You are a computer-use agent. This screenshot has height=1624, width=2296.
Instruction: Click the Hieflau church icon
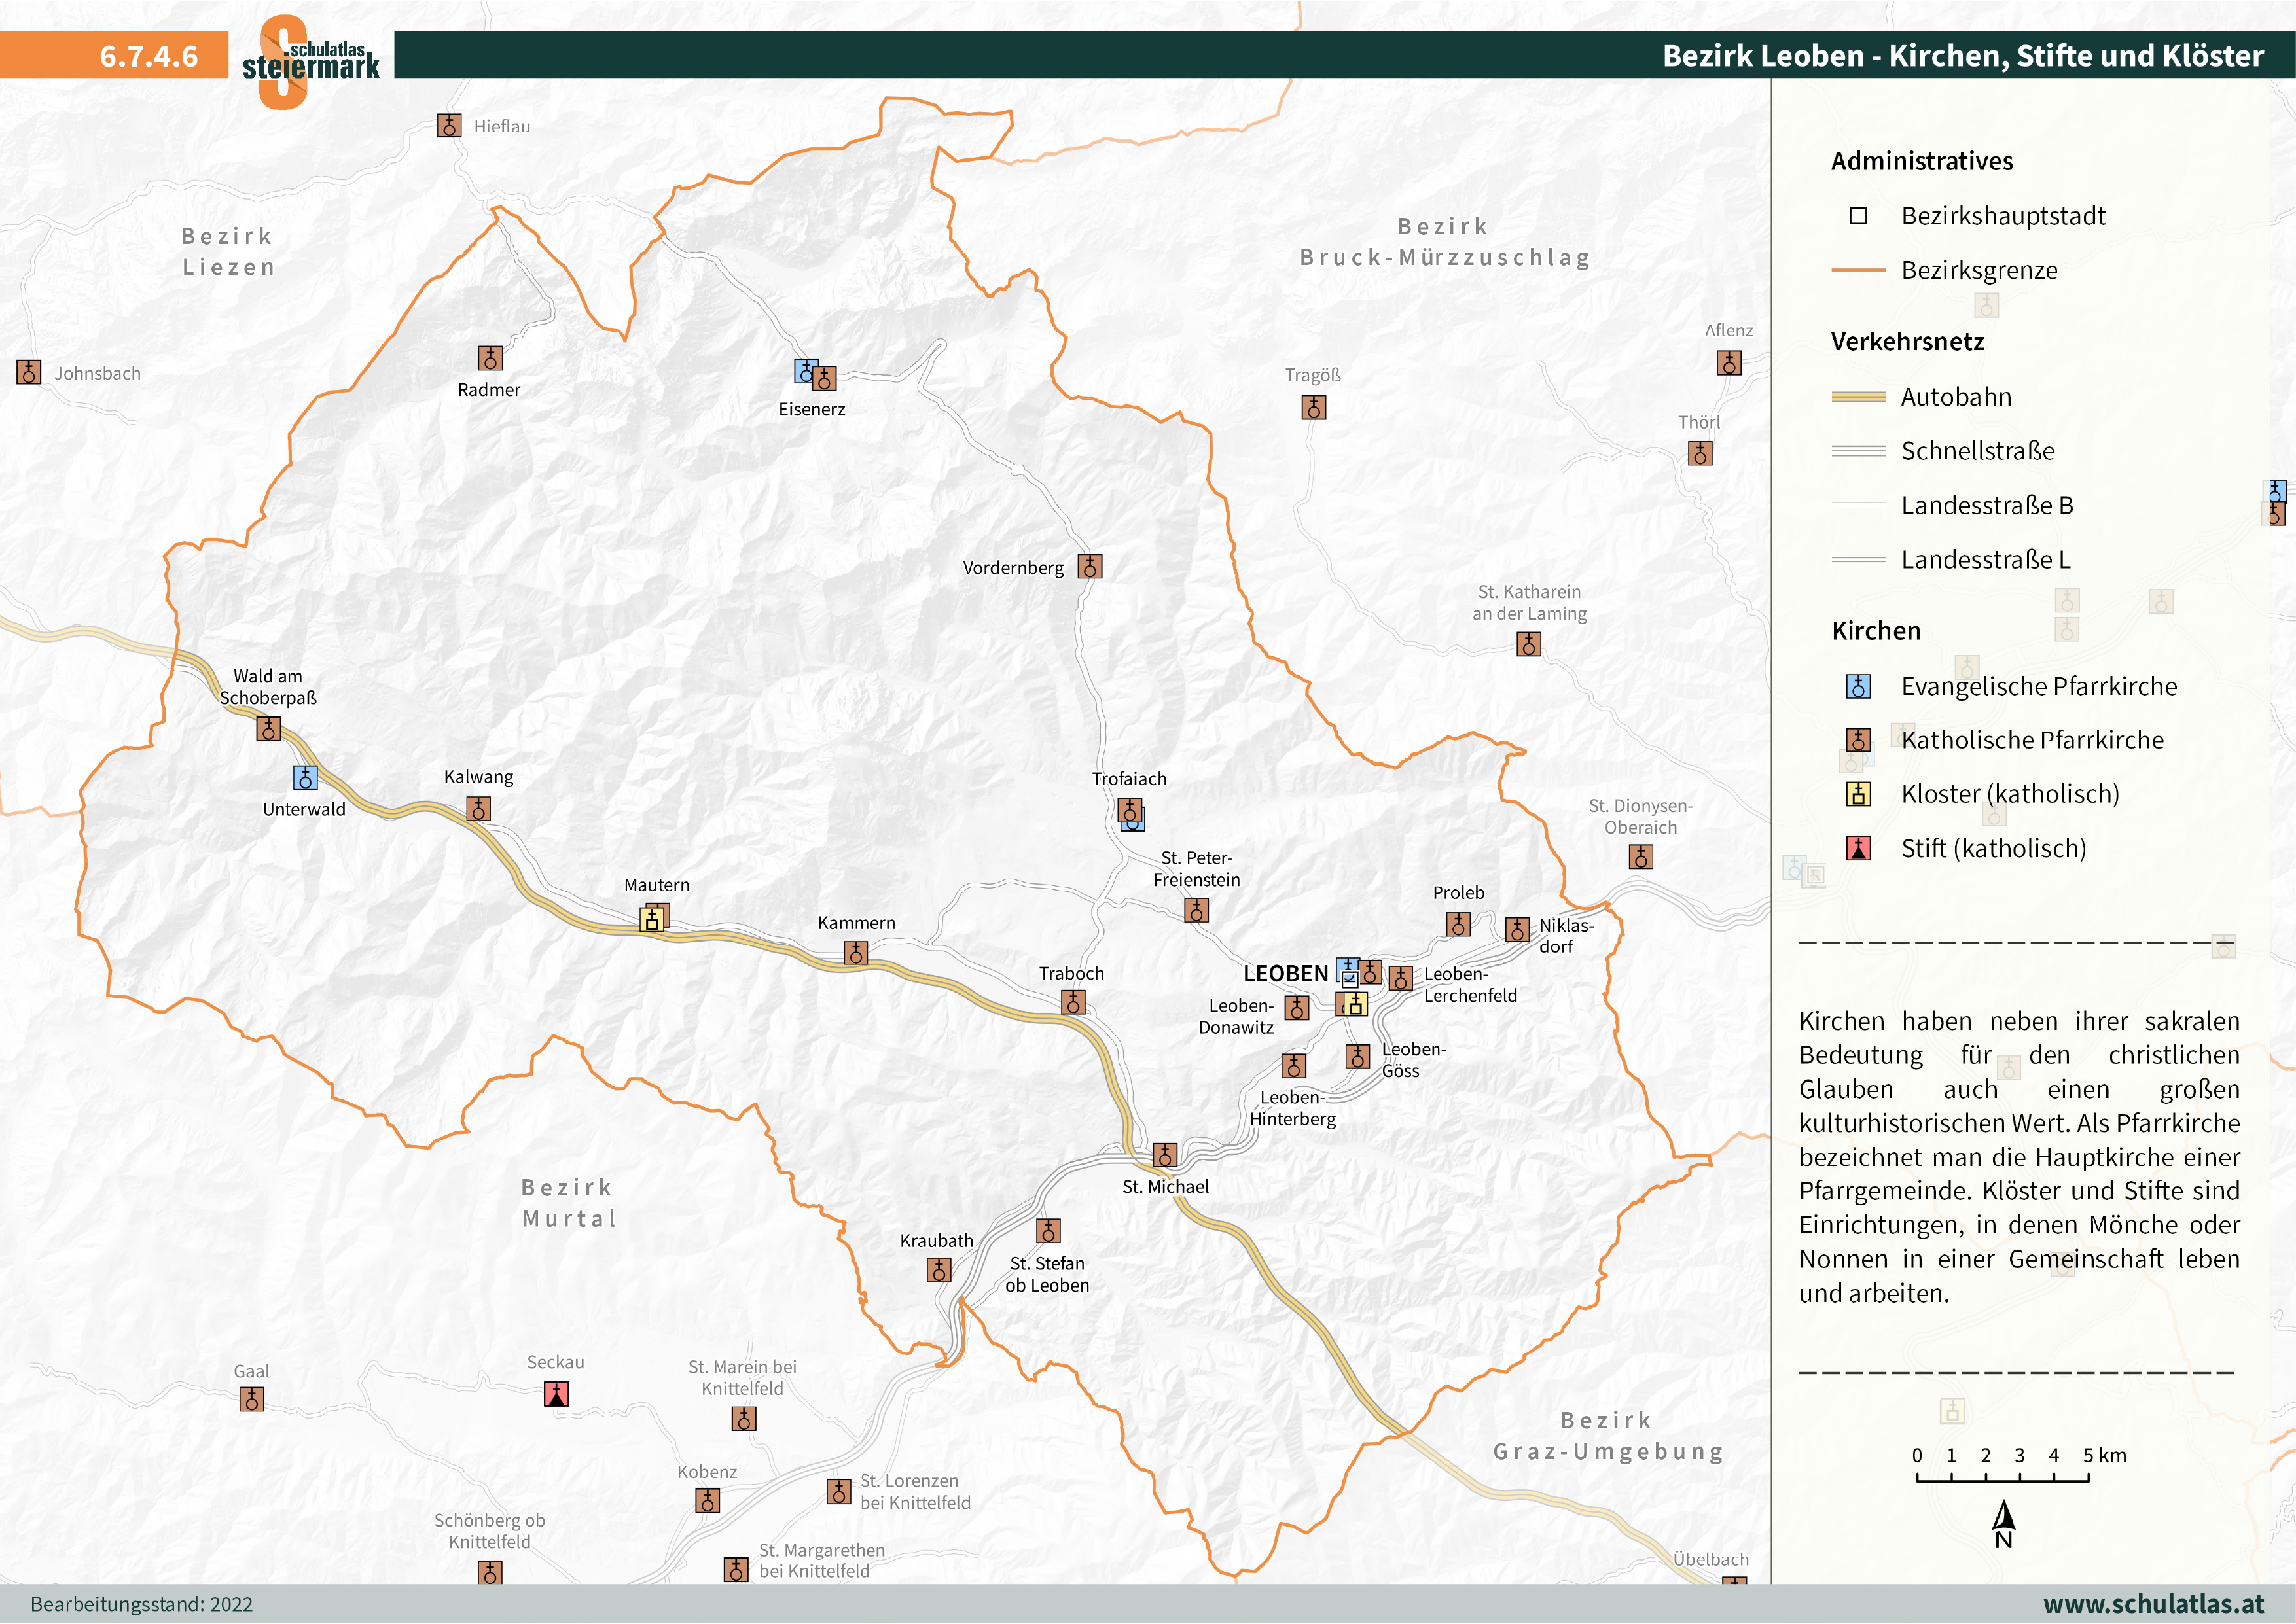449,126
